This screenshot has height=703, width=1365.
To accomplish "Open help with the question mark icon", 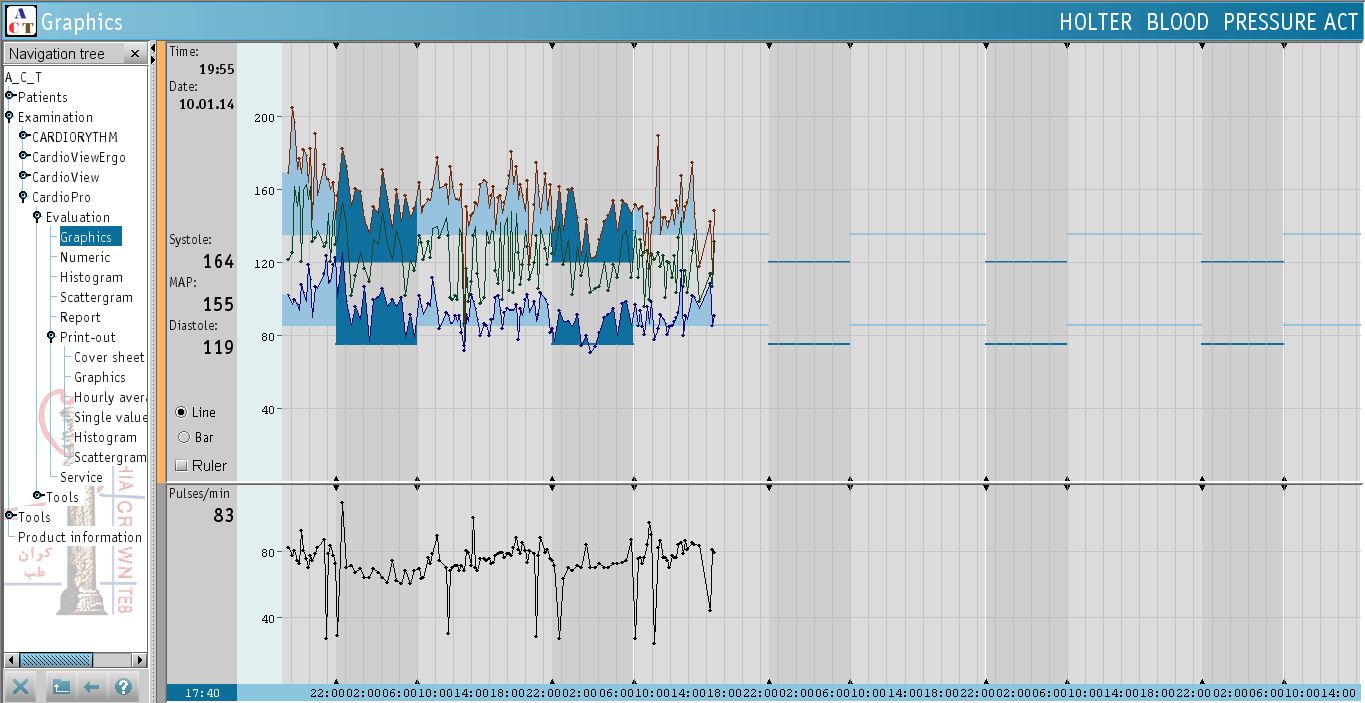I will coord(123,687).
